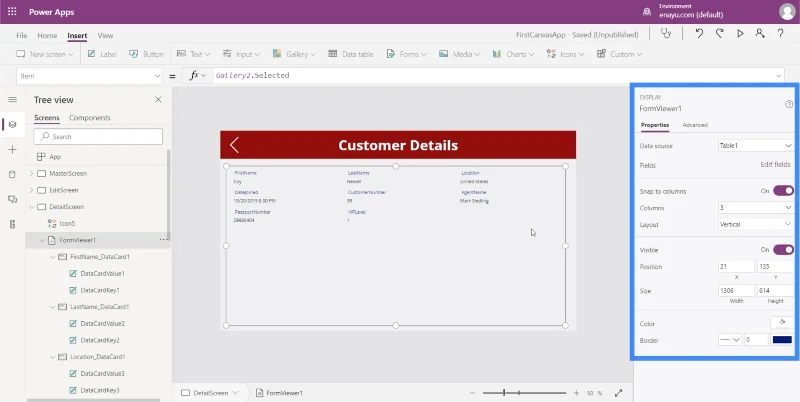This screenshot has width=800, height=402.
Task: Run the App checker stethoscope icon
Action: (x=666, y=34)
